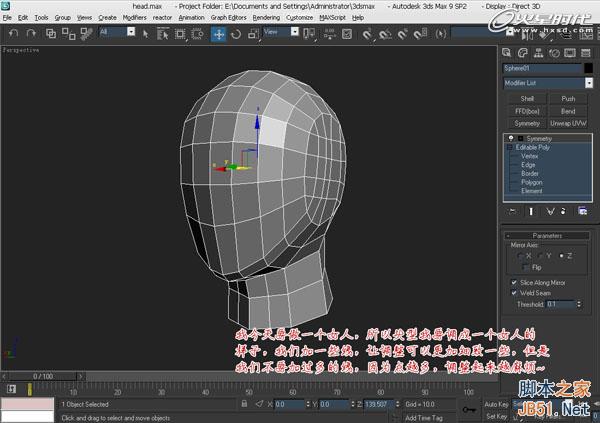Select Vertex sub-object in modifier stack
Viewport: 600px width, 423px height.
tap(529, 155)
